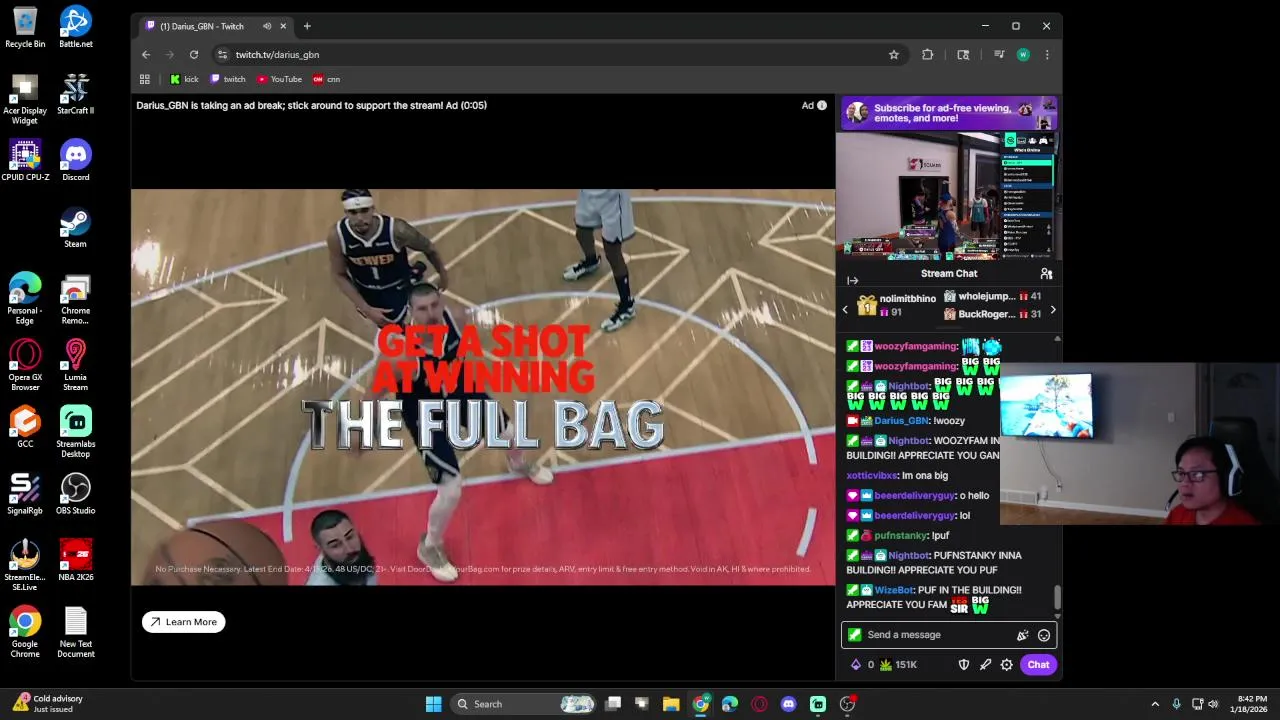Open the bits balance icon below chat

pos(856,665)
